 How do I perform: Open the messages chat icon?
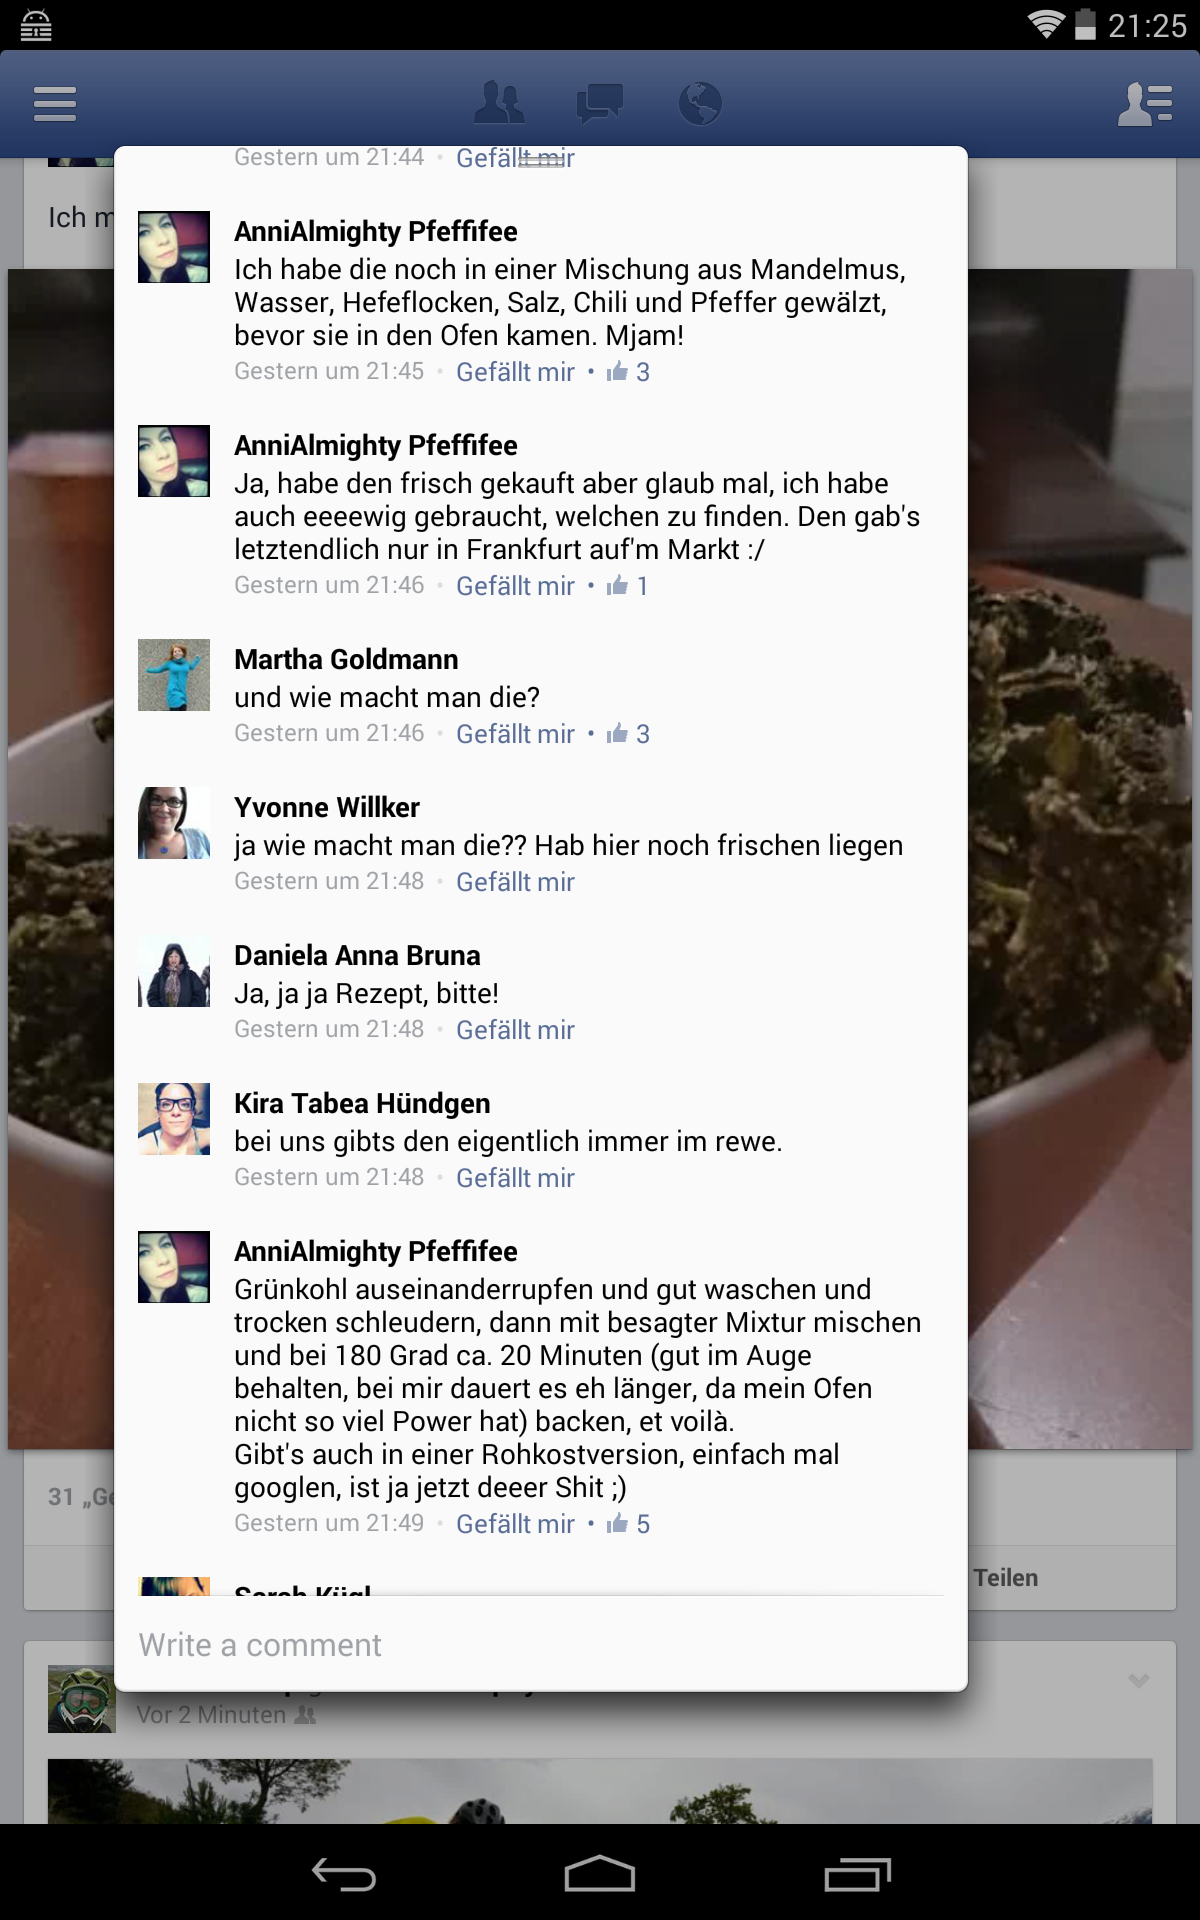[x=600, y=103]
